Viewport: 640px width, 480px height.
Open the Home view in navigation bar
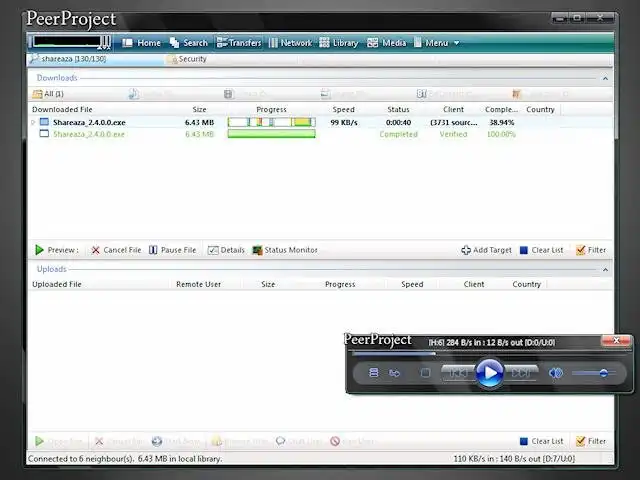coord(141,43)
